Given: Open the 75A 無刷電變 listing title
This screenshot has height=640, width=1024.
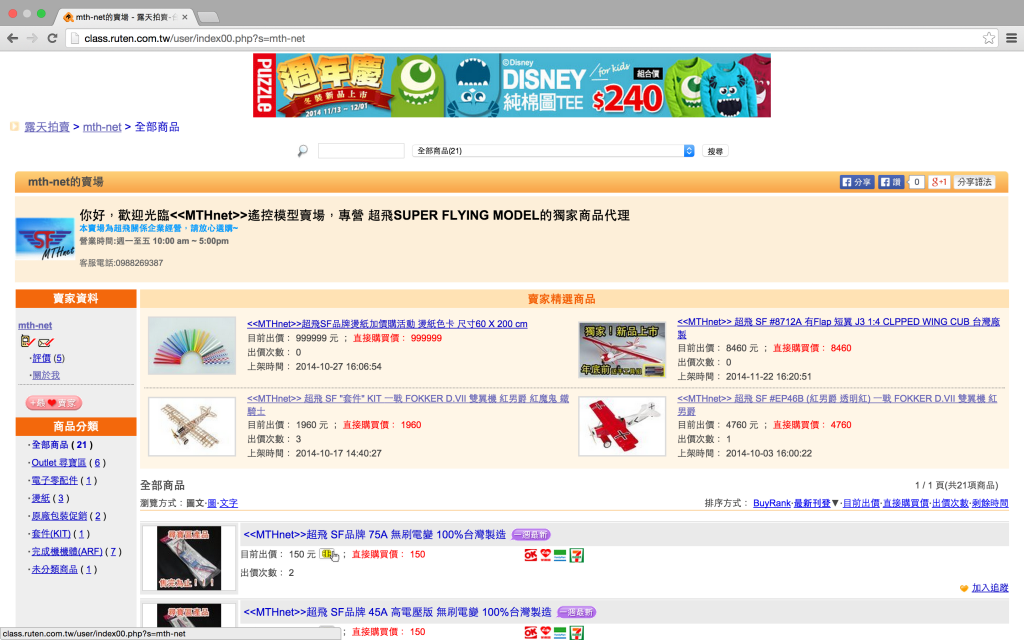Looking at the screenshot, I should coord(375,535).
